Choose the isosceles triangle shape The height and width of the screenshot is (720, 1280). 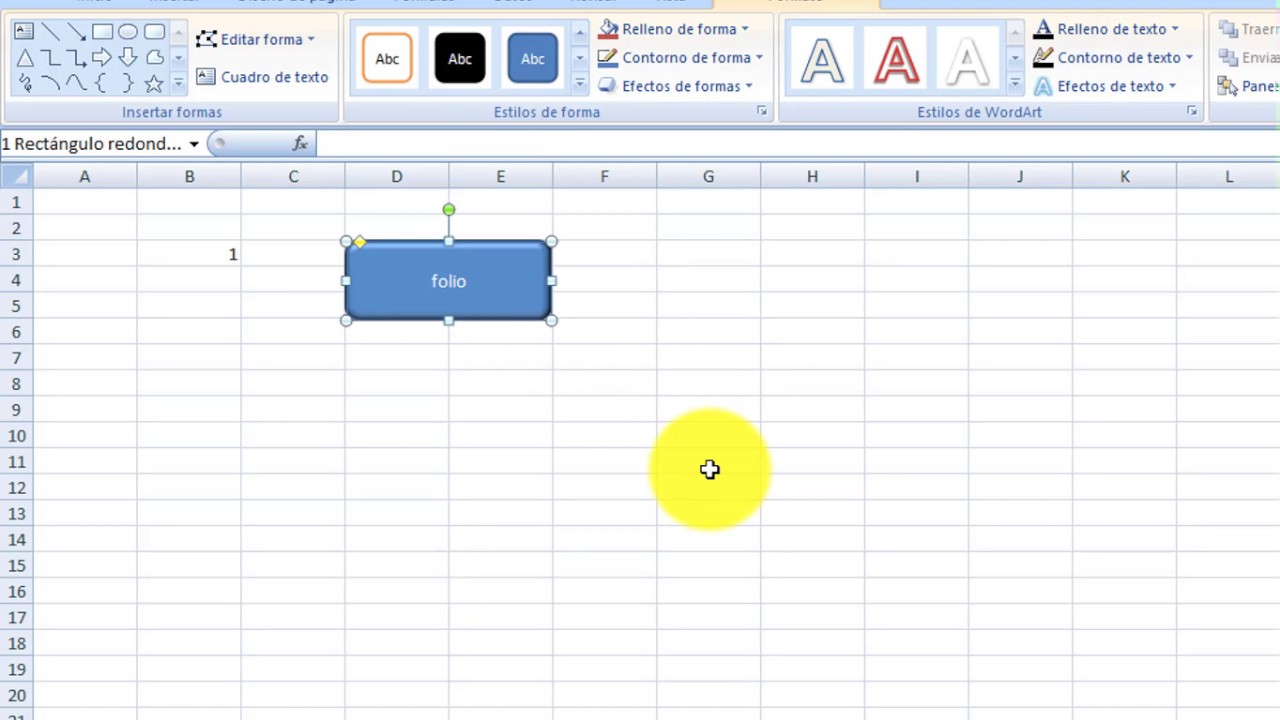(x=25, y=57)
